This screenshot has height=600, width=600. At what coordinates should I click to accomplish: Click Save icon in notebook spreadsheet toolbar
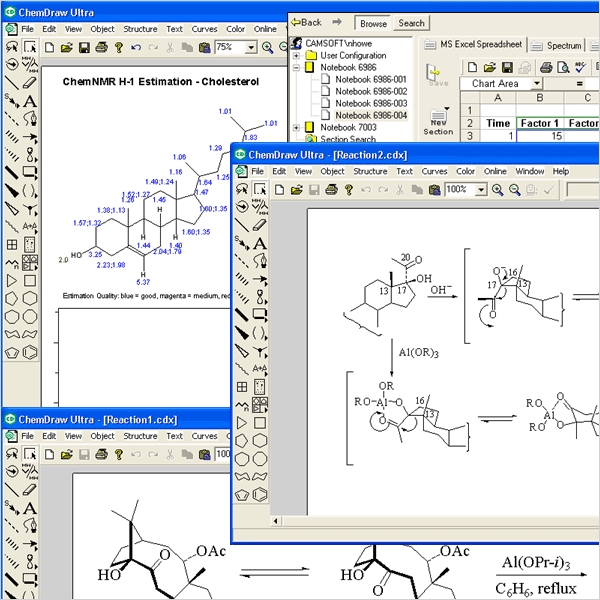click(507, 68)
